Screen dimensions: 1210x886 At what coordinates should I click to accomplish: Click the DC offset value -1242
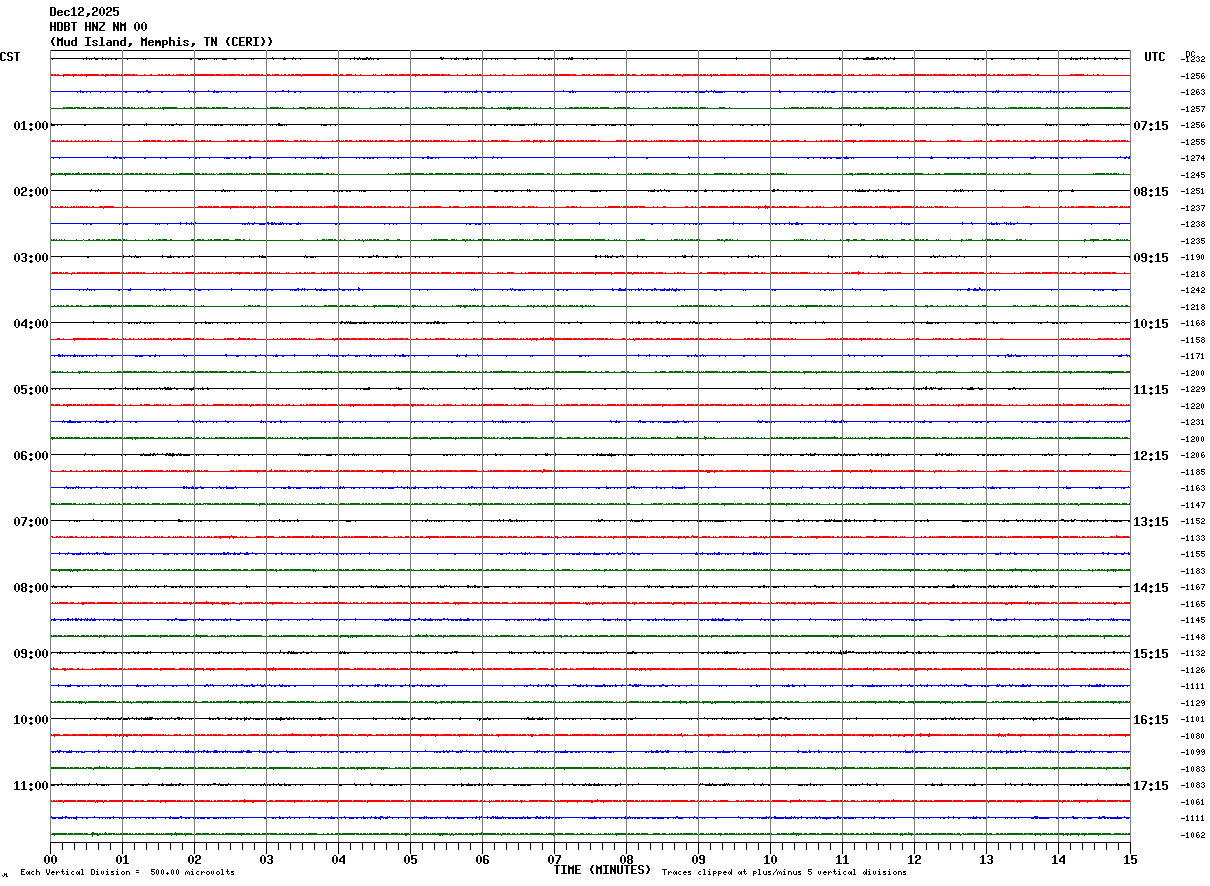click(x=1193, y=290)
